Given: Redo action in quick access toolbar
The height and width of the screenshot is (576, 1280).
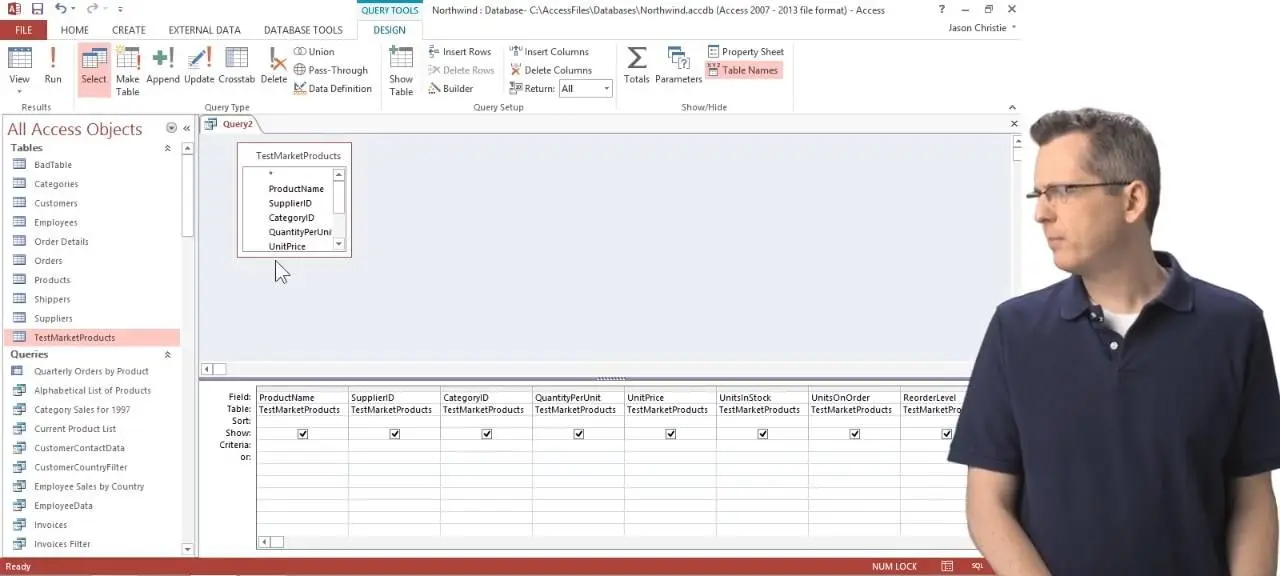Looking at the screenshot, I should pyautogui.click(x=91, y=9).
